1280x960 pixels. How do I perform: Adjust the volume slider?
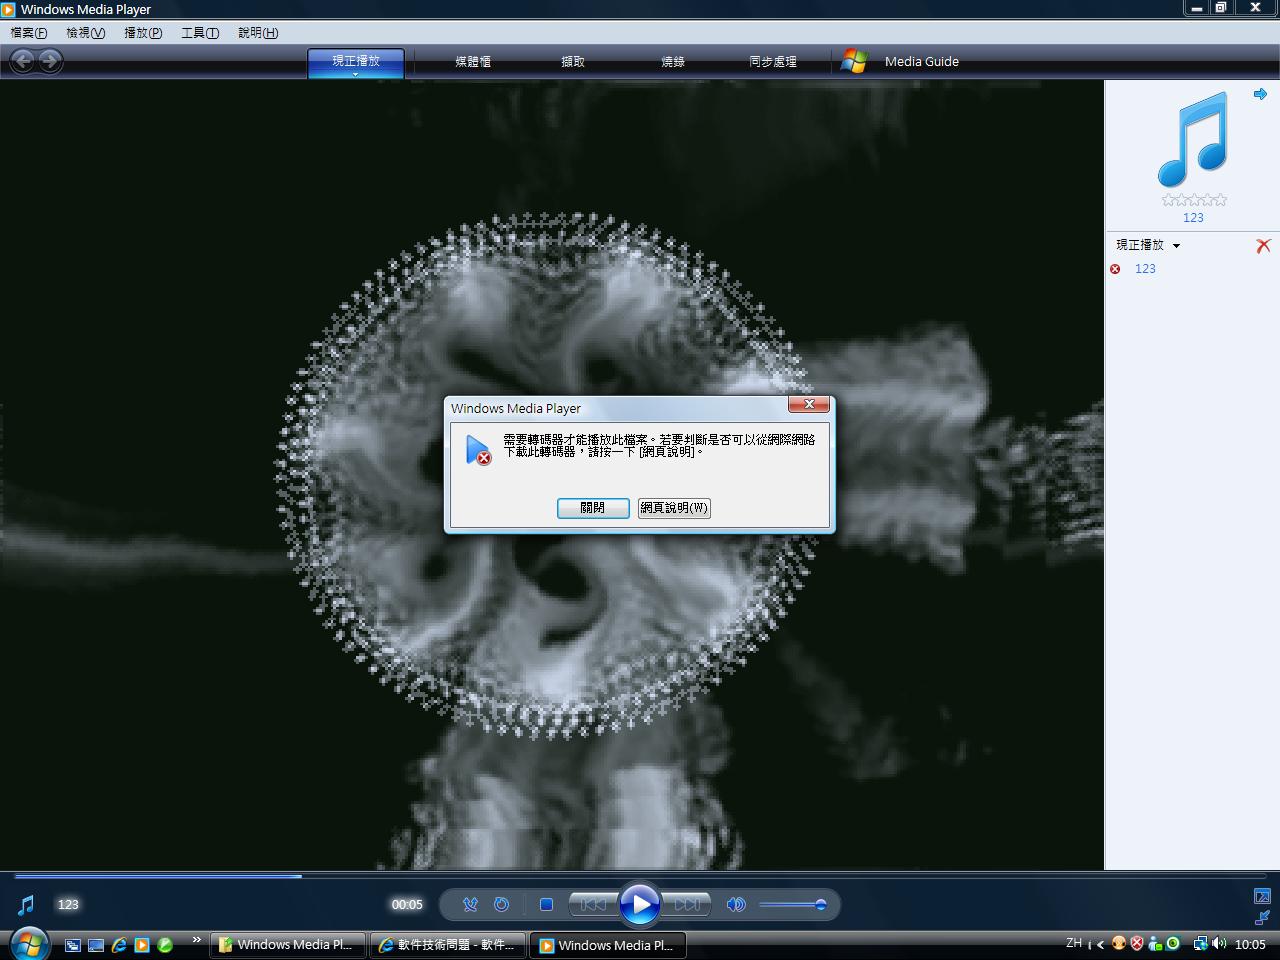click(x=791, y=905)
